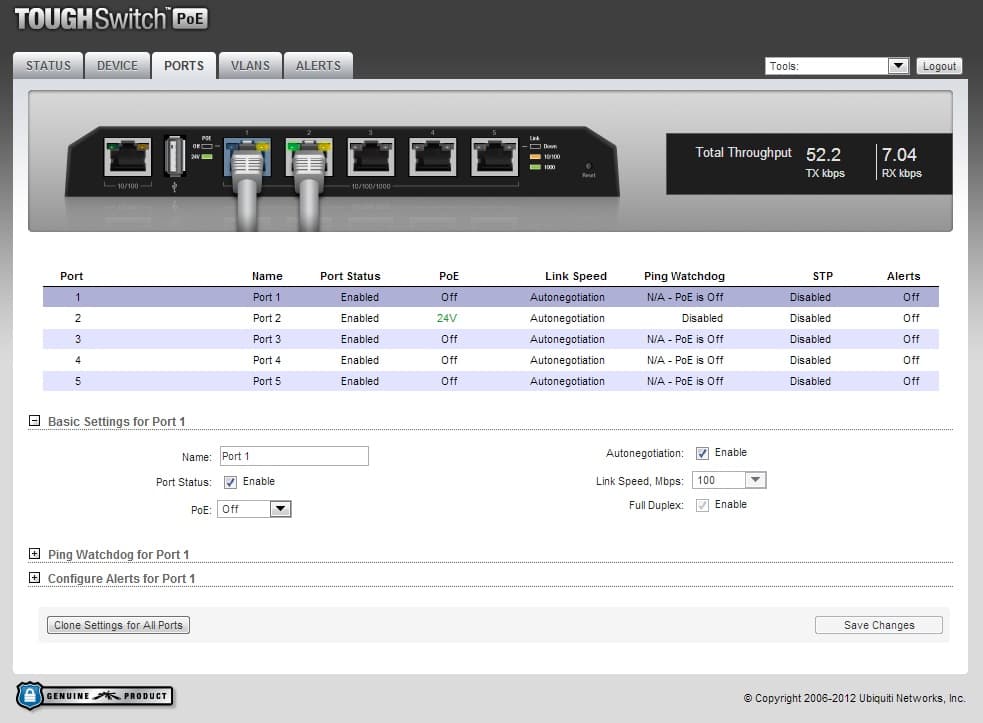Click Port 3's 'N/A - PoE is Off' cell
This screenshot has width=983, height=723.
pyautogui.click(x=685, y=339)
